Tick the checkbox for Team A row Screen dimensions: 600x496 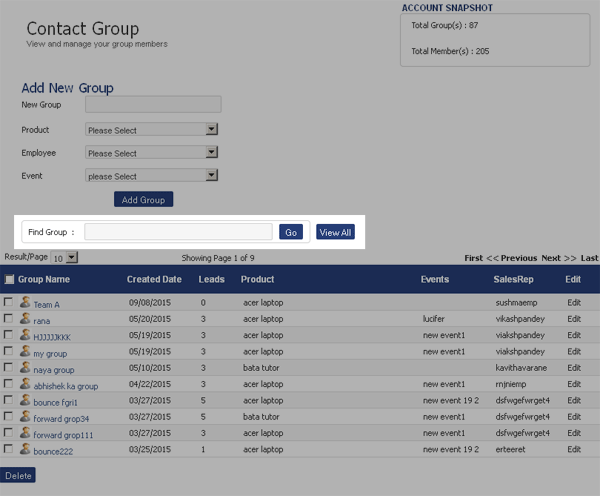tap(9, 302)
